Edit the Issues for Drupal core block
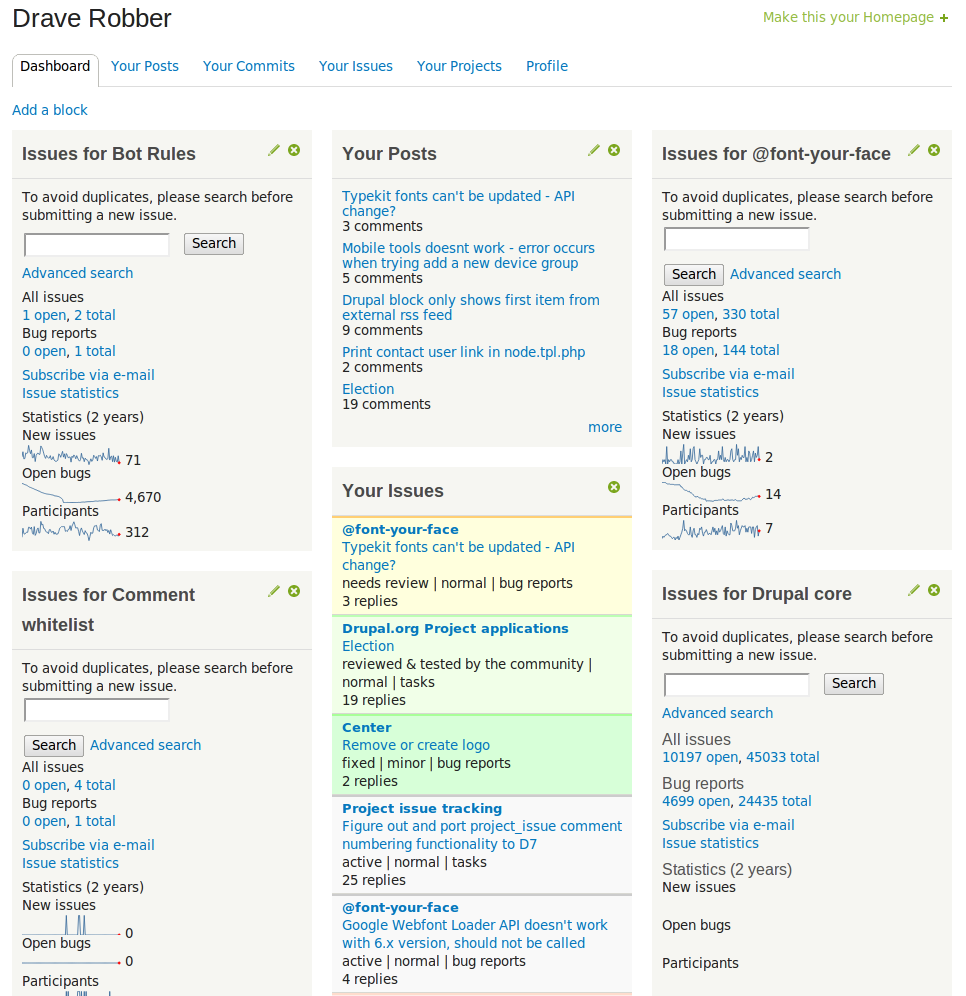 914,590
